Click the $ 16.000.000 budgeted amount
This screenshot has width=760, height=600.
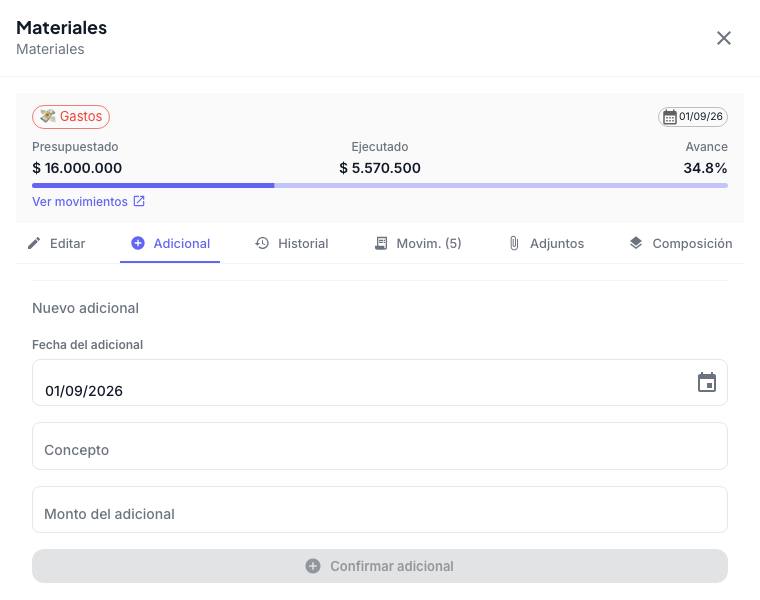coord(77,168)
